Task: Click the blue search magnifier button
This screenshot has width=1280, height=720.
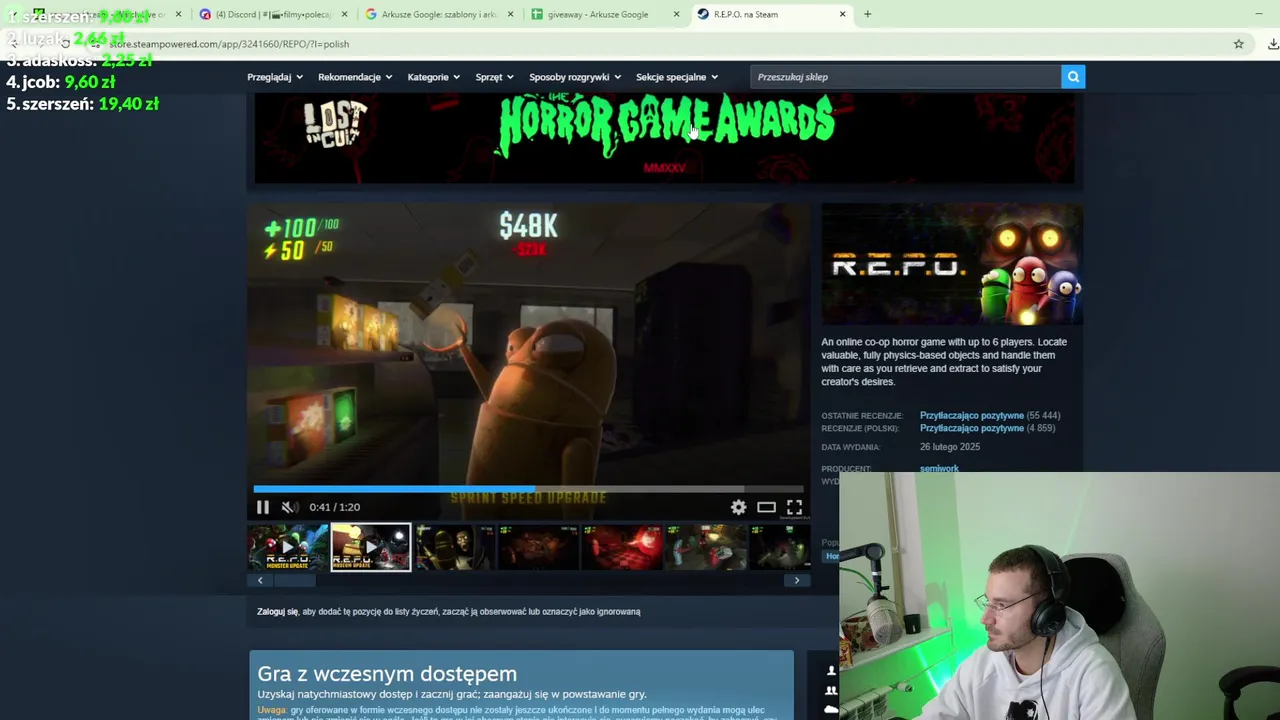Action: click(x=1073, y=77)
